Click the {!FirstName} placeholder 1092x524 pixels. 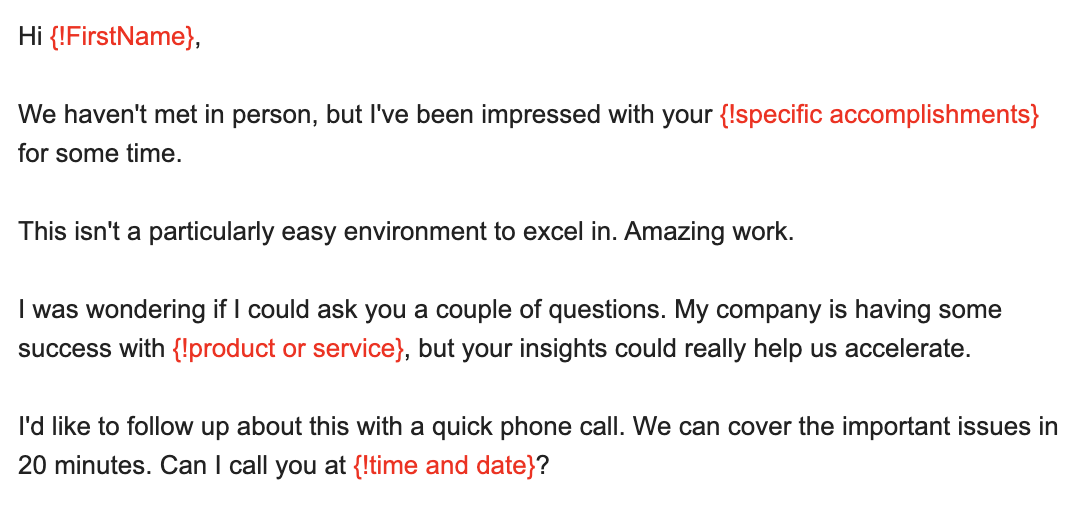tap(123, 38)
